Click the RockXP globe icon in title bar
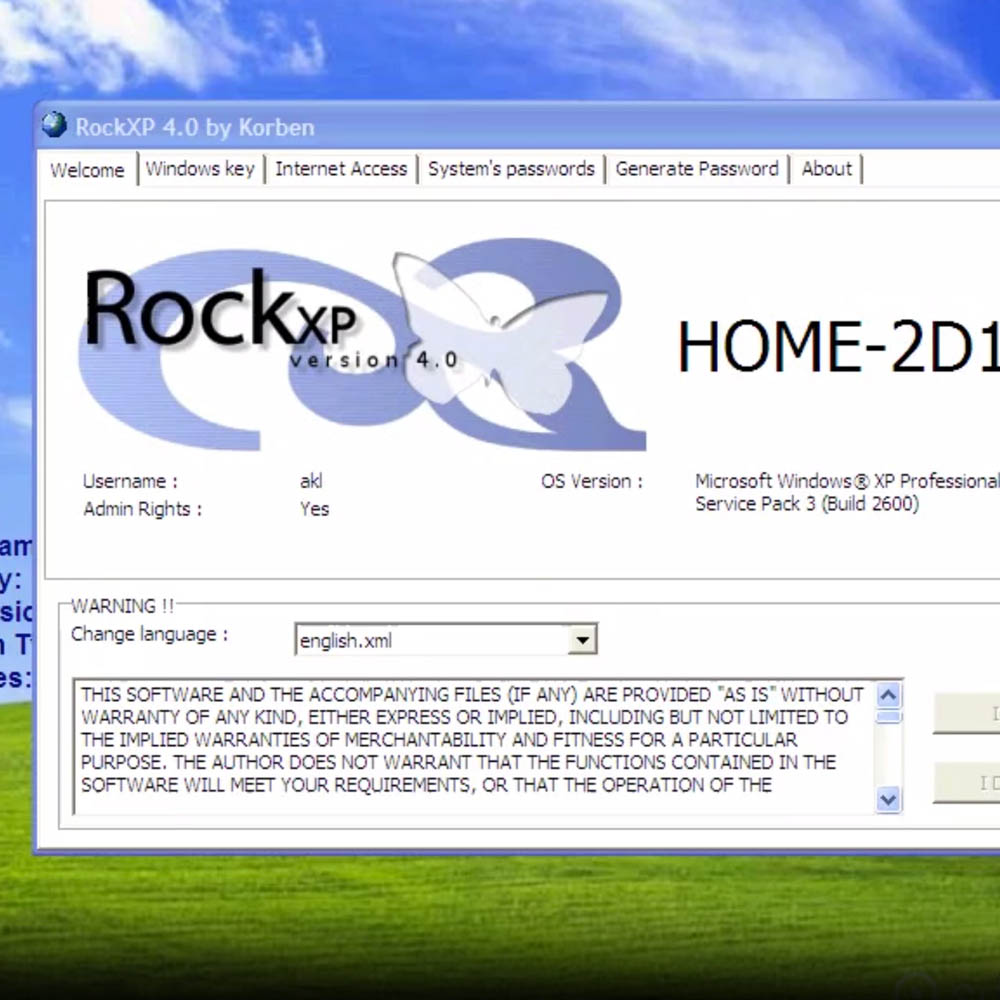Image resolution: width=1000 pixels, height=1000 pixels. tap(54, 125)
